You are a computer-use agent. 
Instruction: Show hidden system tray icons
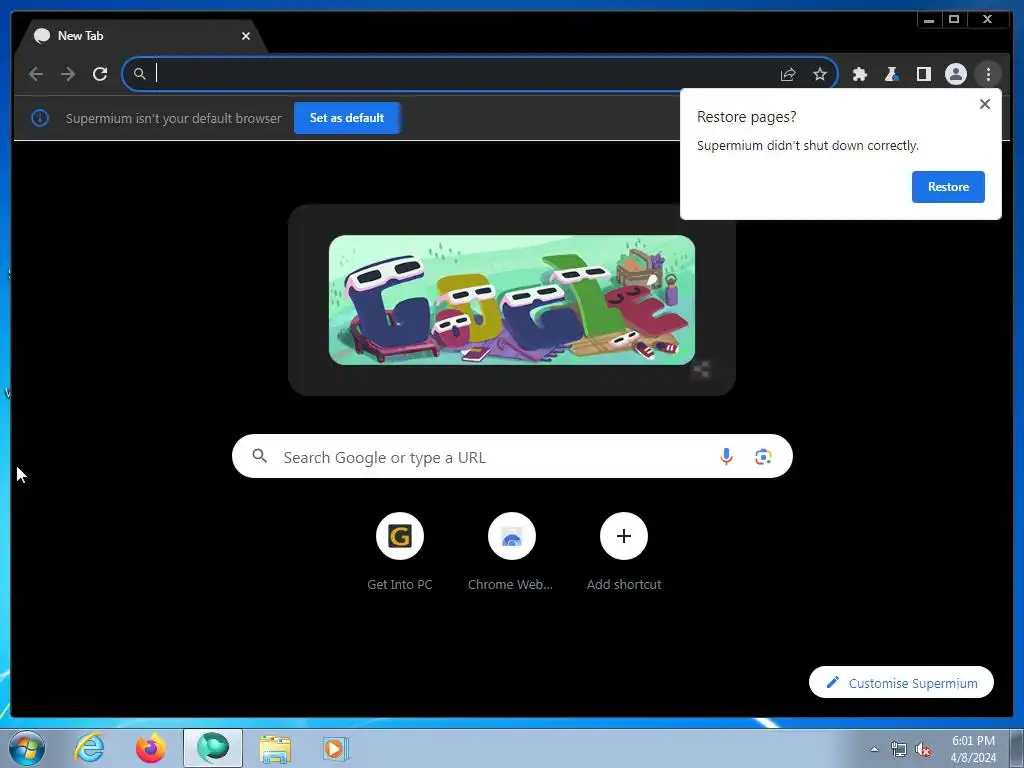874,749
